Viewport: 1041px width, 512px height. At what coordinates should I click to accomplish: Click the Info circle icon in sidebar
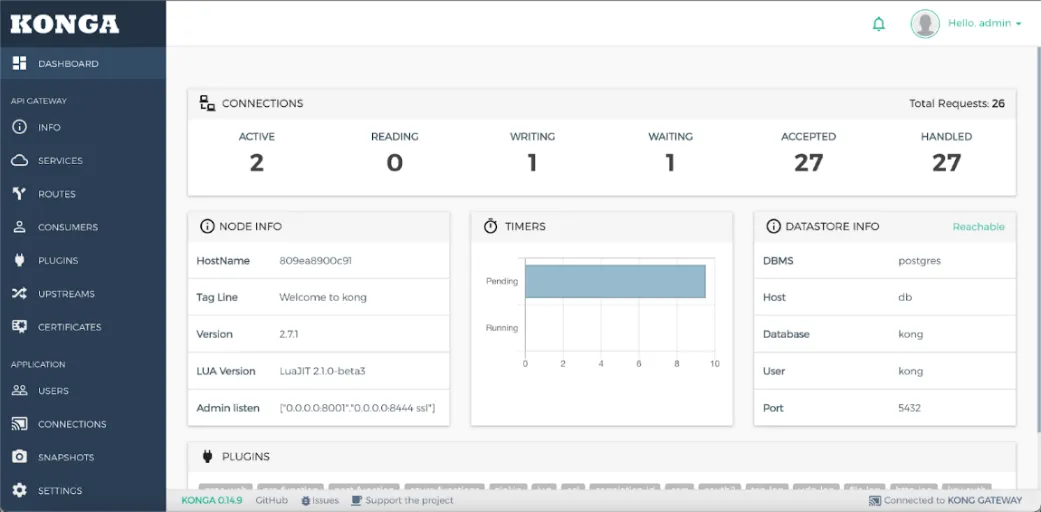point(19,127)
